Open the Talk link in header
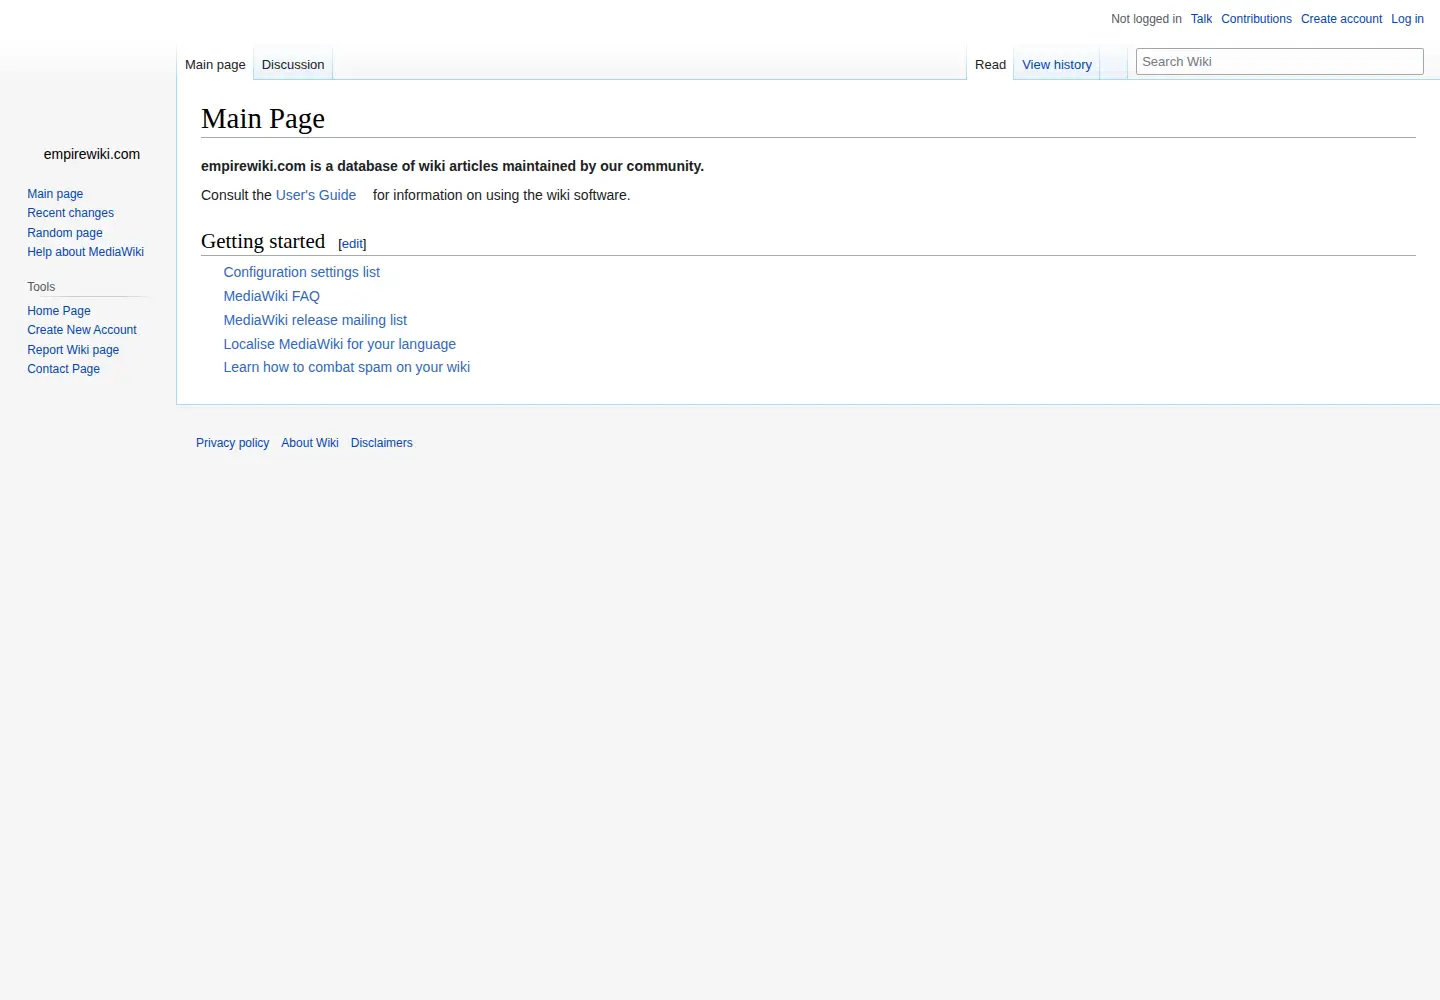The height and width of the screenshot is (1000, 1440). (x=1201, y=19)
